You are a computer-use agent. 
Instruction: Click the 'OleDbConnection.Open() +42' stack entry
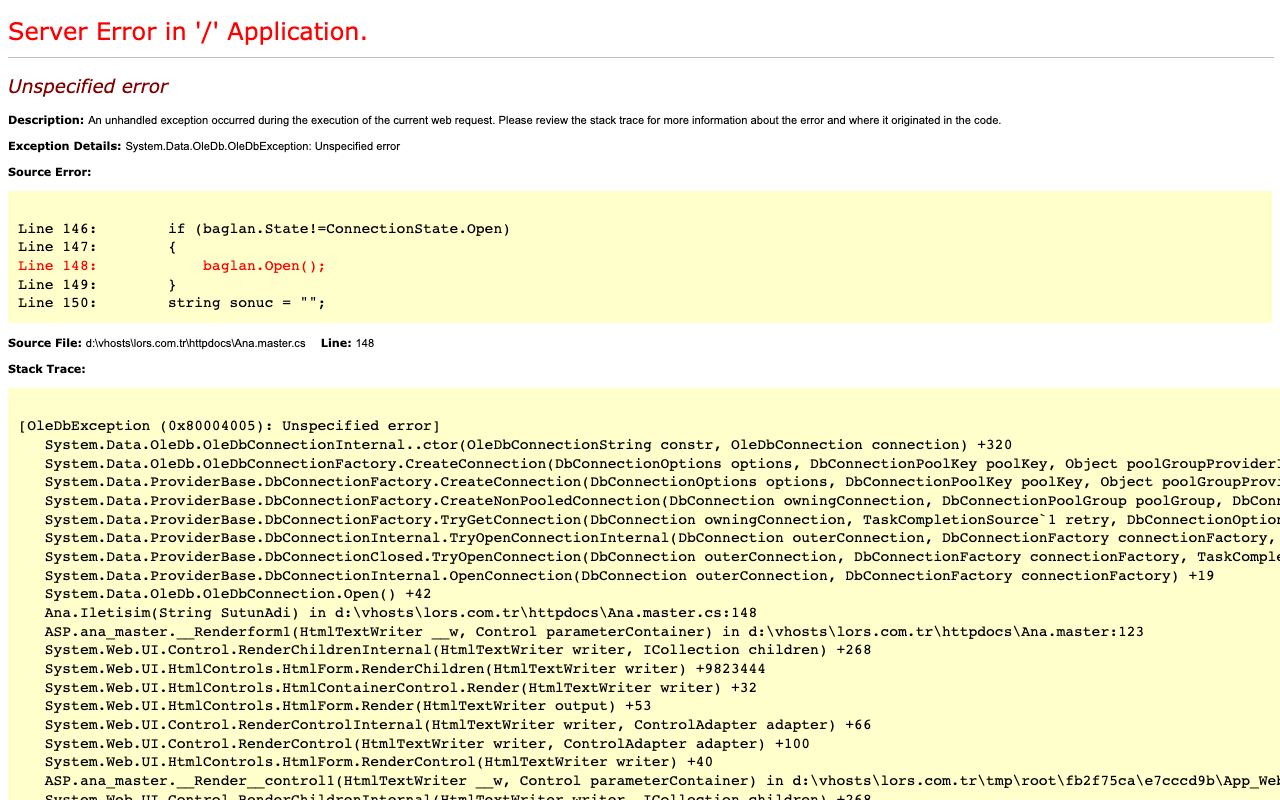238,594
